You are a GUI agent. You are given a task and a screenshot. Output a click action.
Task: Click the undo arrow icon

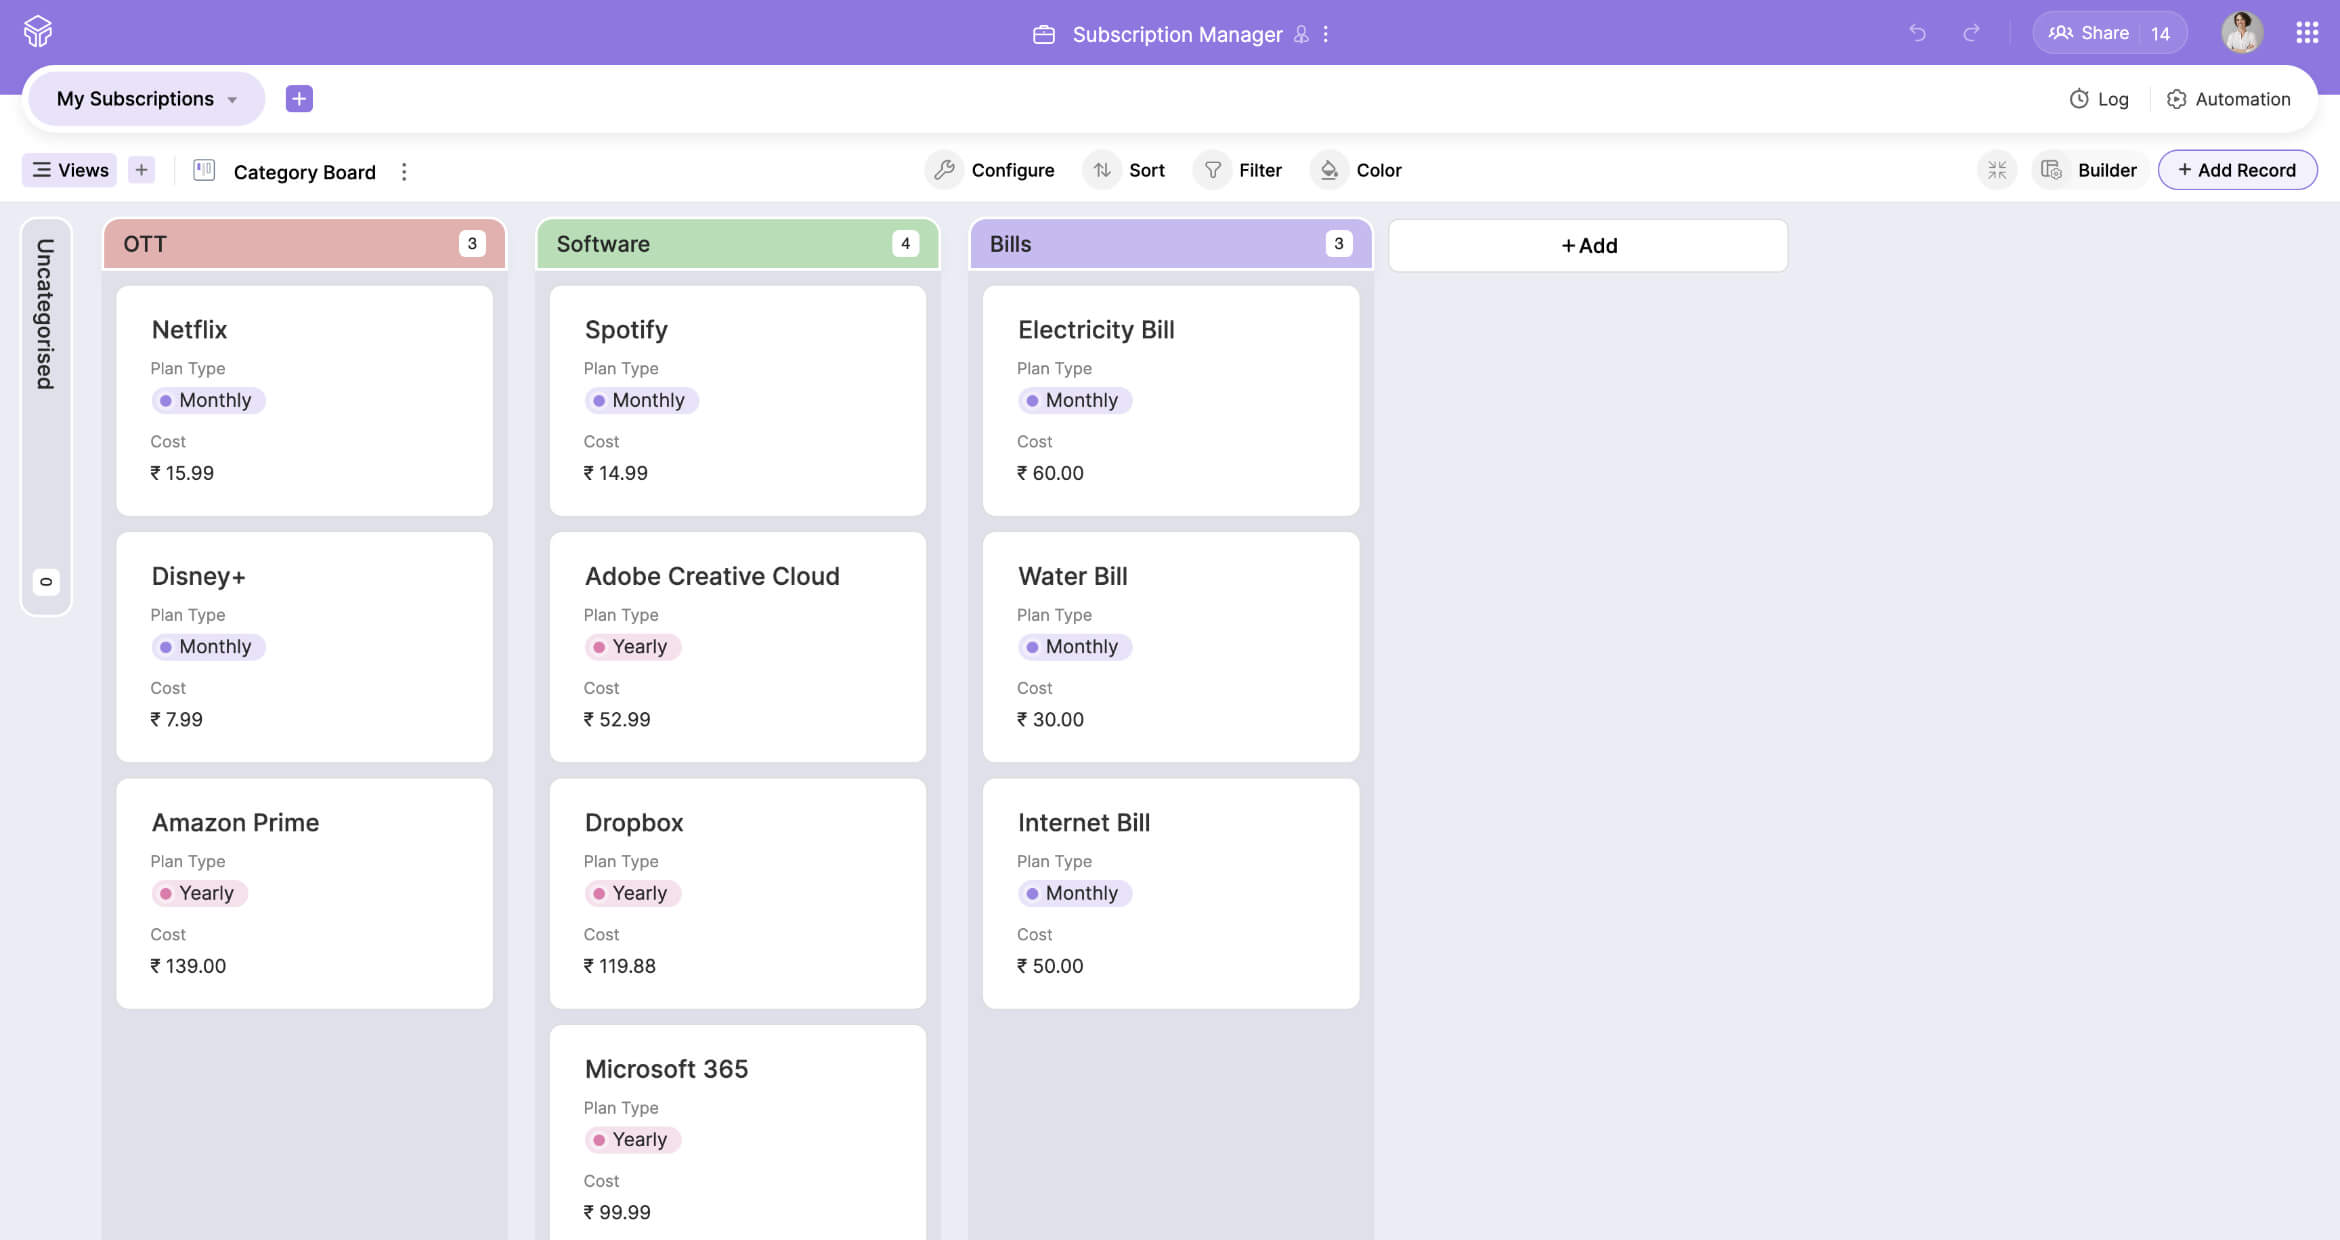pyautogui.click(x=1916, y=33)
